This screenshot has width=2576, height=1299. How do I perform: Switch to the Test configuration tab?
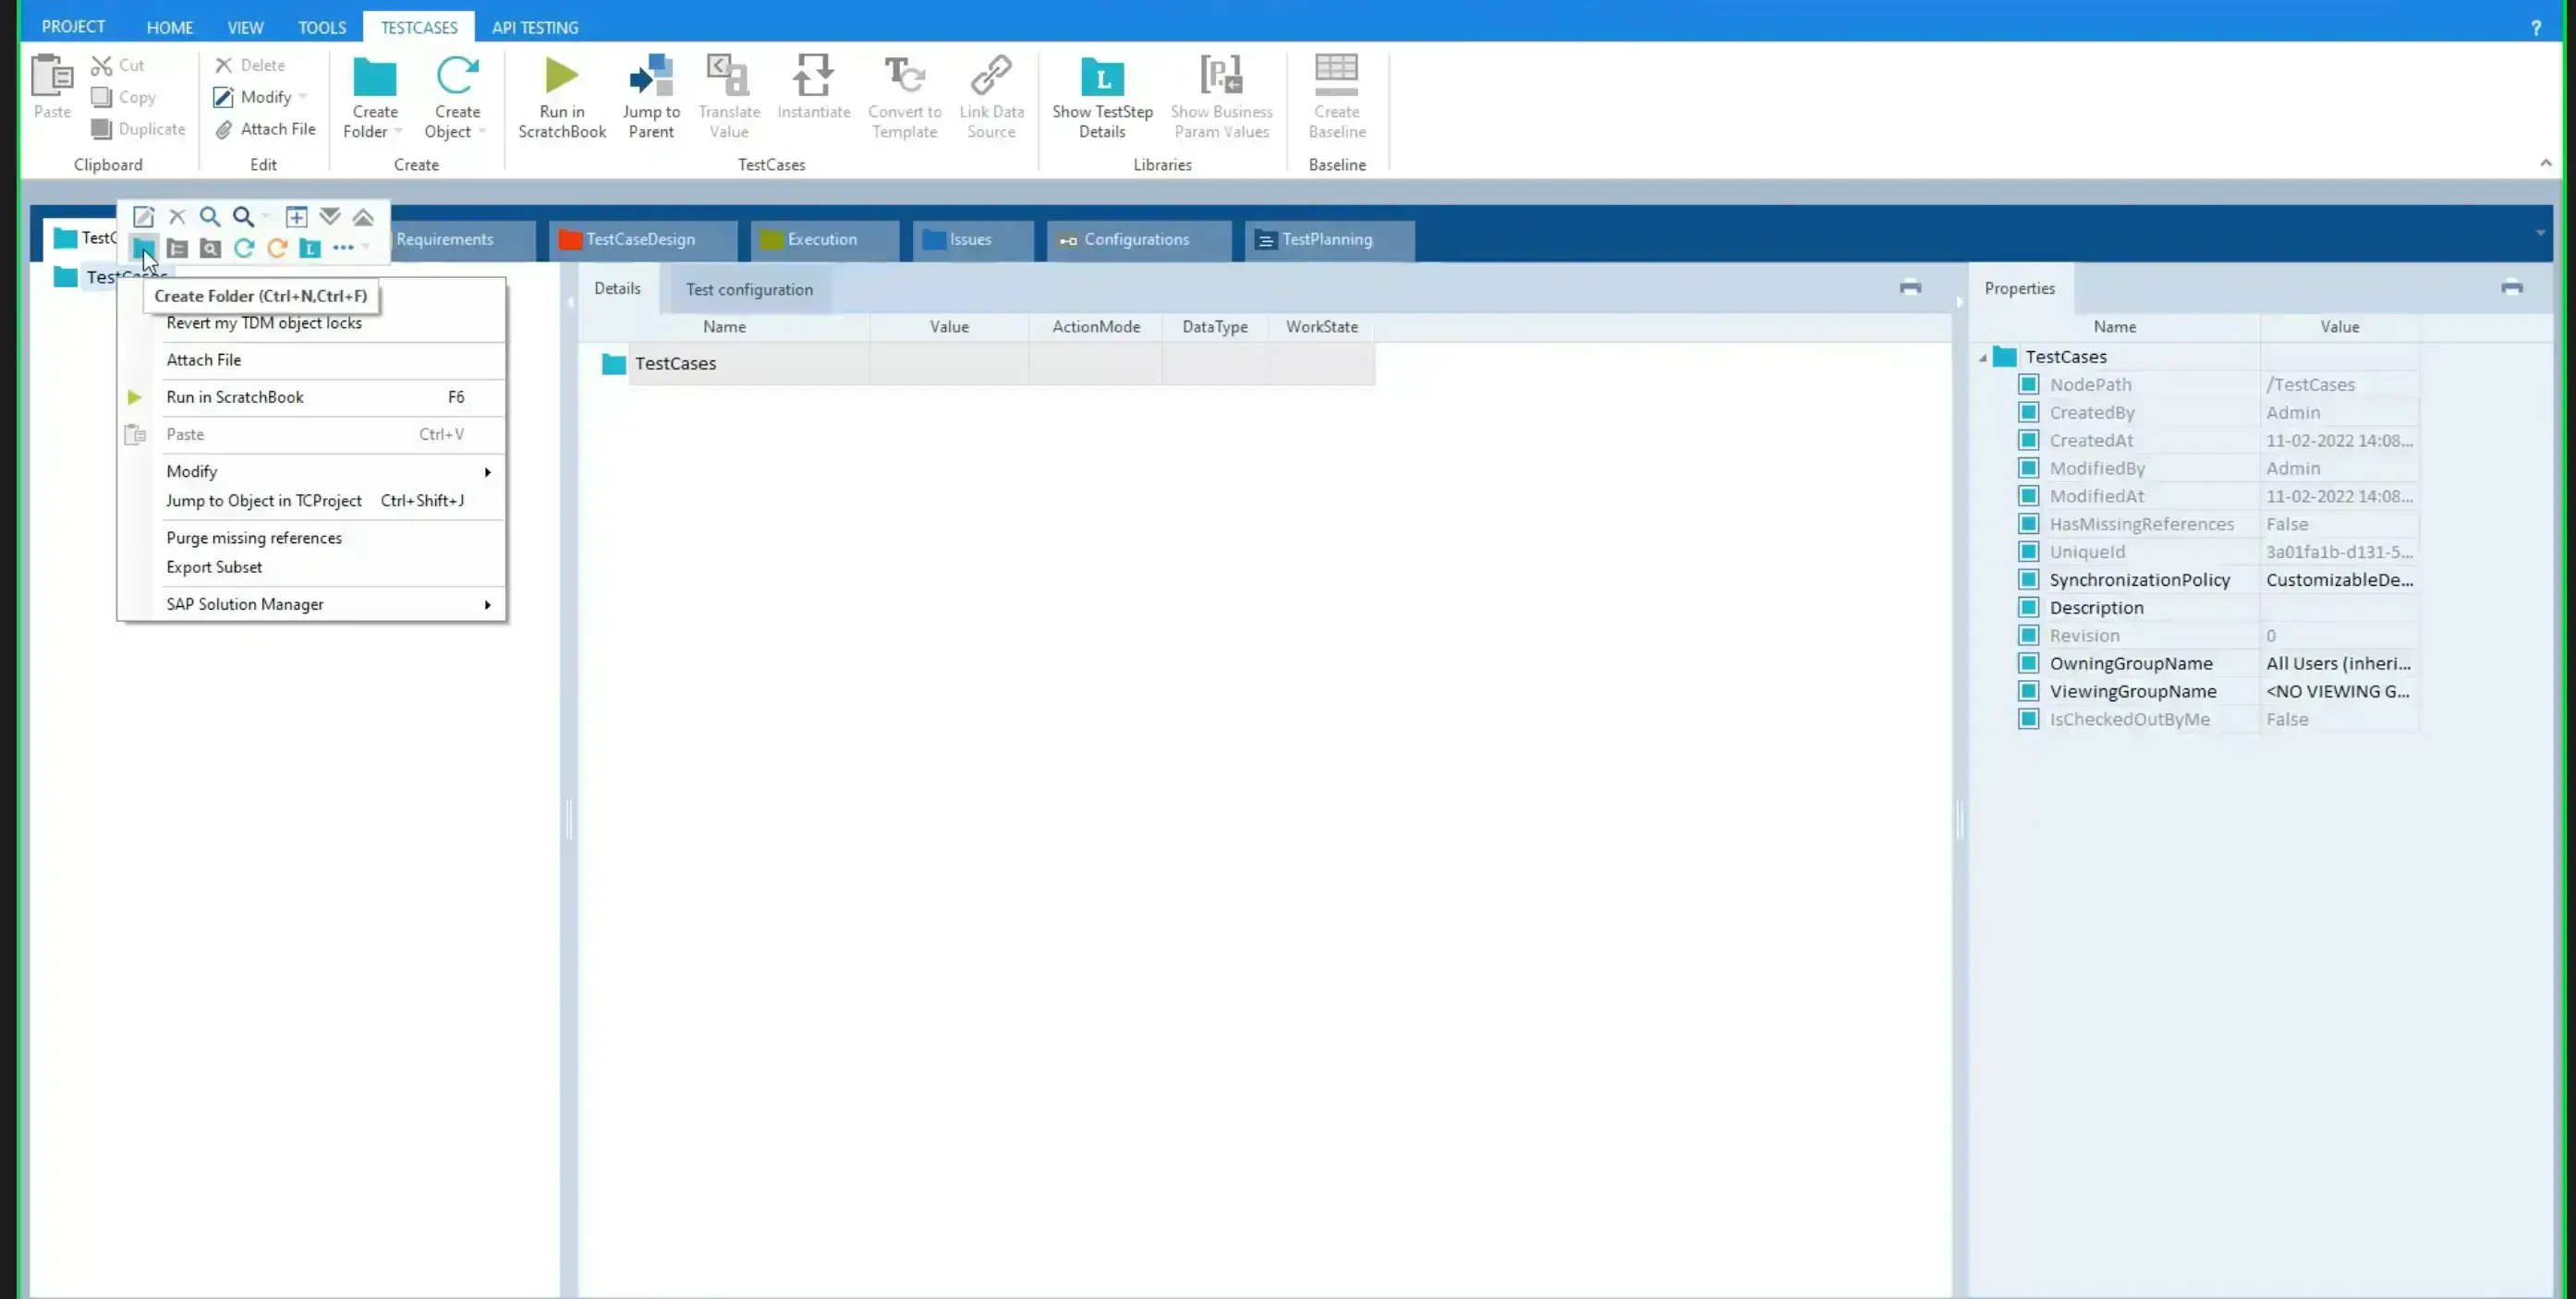(x=748, y=289)
